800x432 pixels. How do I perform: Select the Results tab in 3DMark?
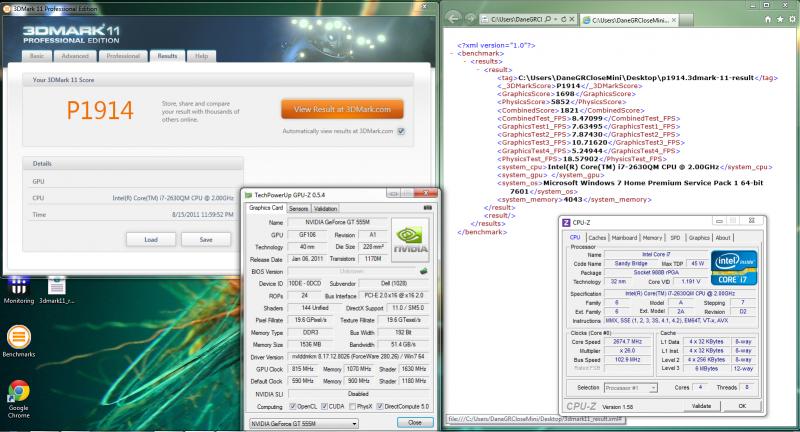167,56
